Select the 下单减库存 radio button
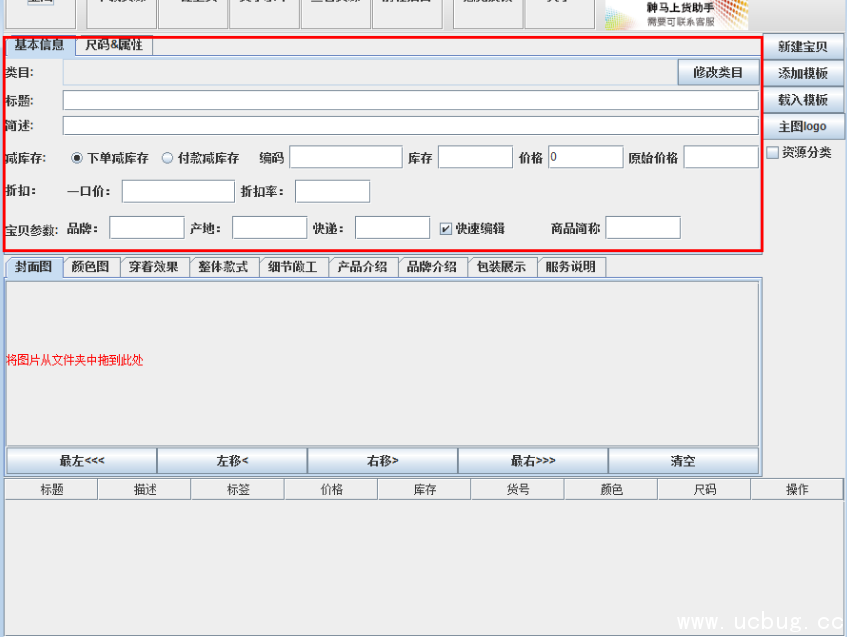847x637 pixels. click(x=77, y=158)
